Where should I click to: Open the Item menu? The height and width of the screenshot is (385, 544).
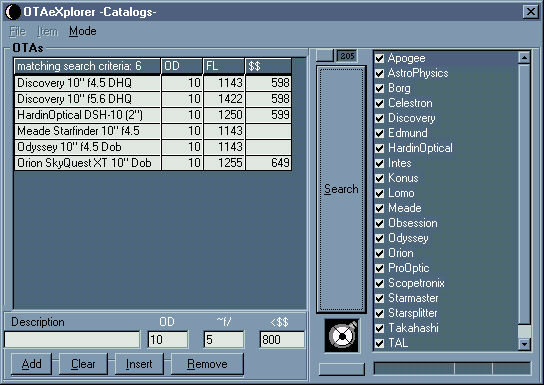[x=47, y=31]
